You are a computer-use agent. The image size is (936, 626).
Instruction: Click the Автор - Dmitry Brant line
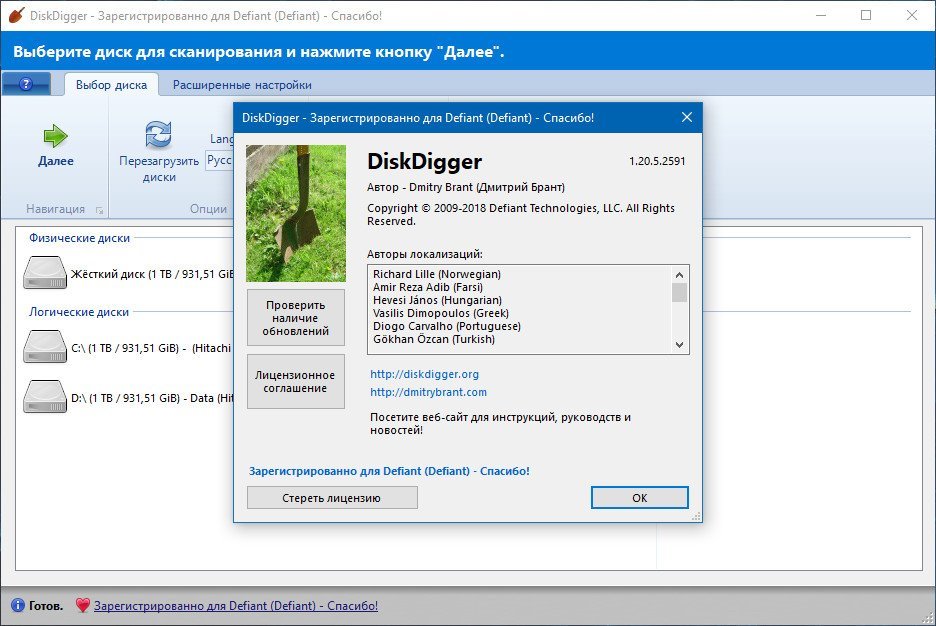tap(466, 187)
